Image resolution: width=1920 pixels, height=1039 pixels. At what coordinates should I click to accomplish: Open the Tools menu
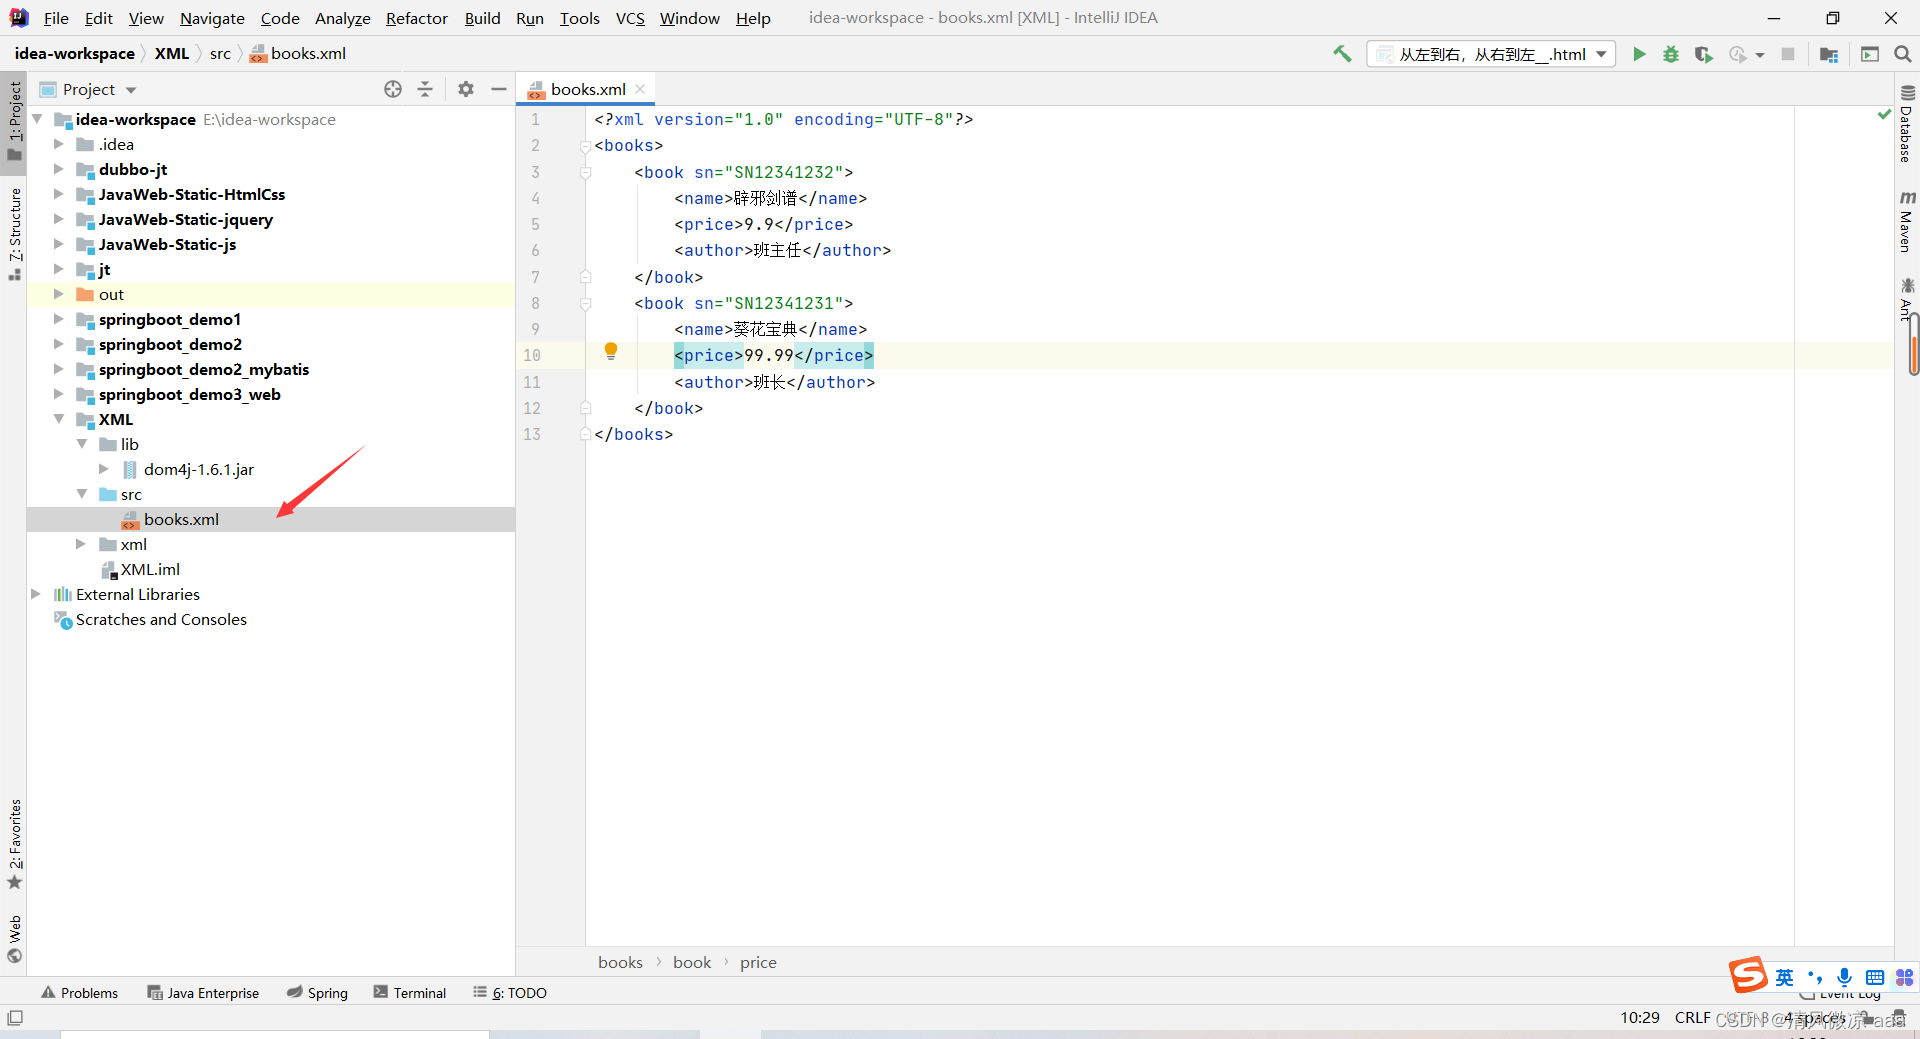pyautogui.click(x=579, y=18)
